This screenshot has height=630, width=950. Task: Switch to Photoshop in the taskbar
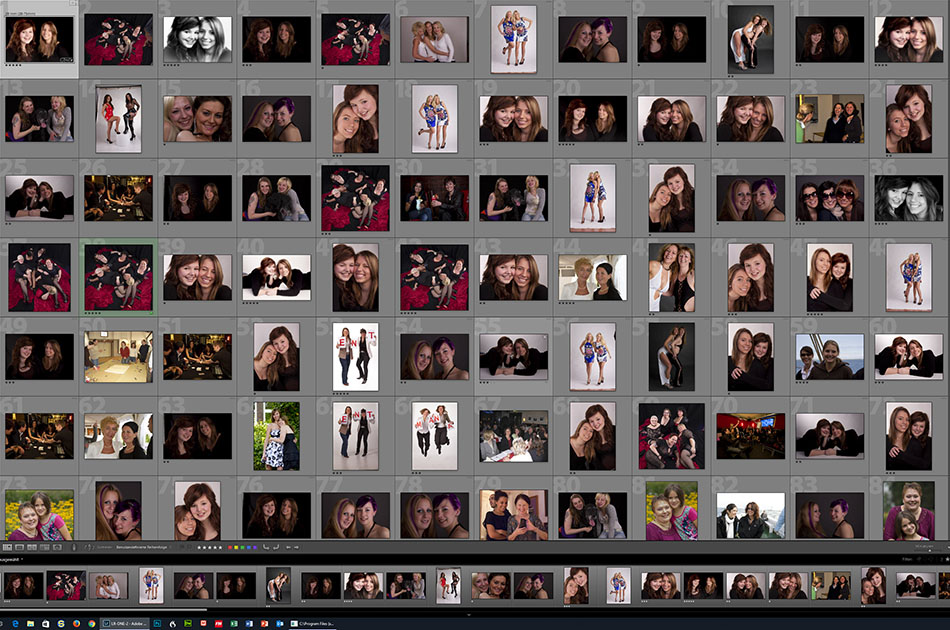click(157, 623)
